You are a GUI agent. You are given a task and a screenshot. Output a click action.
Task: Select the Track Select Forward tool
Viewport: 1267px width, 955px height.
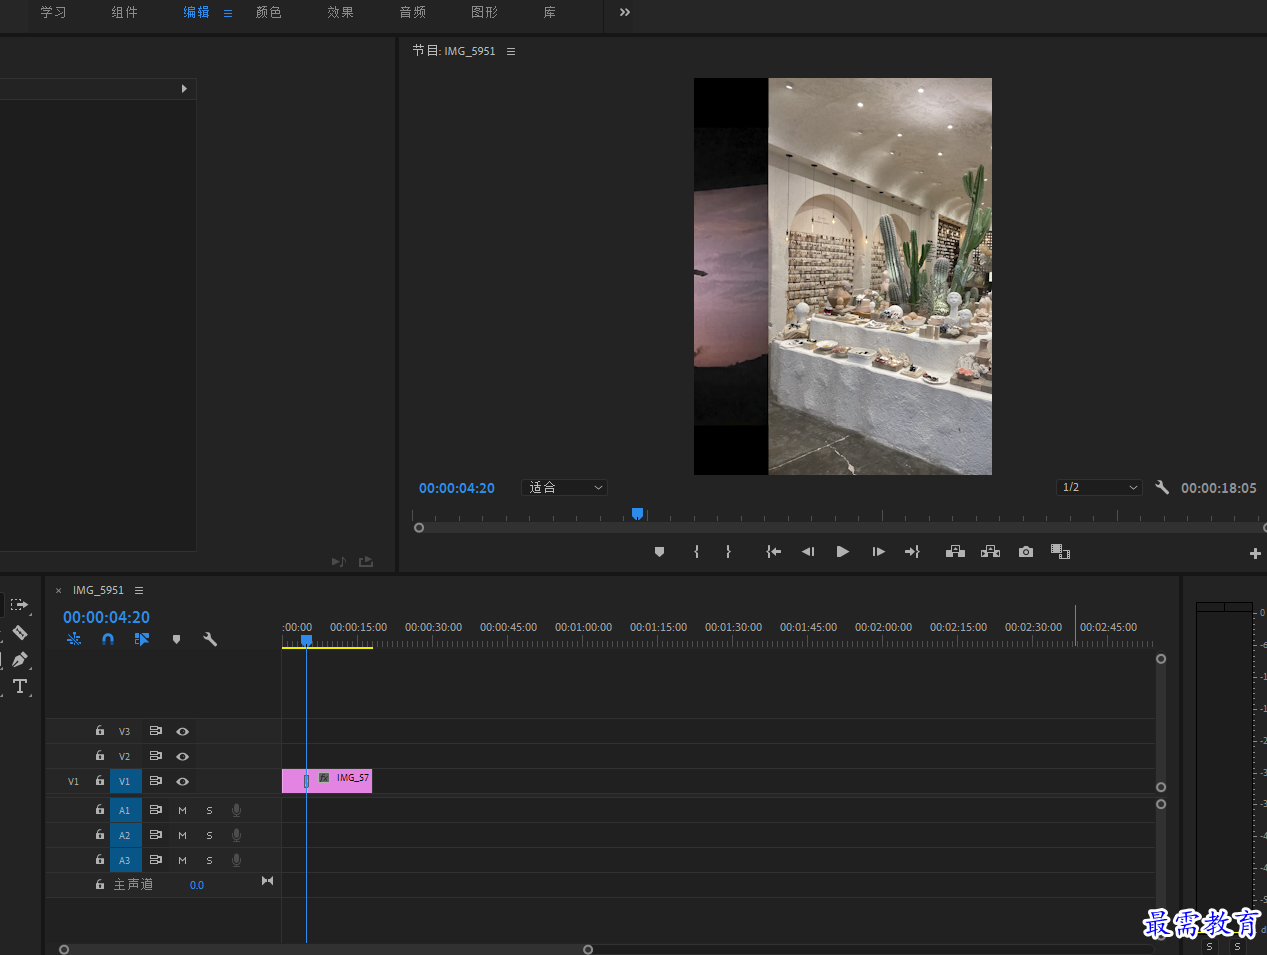tap(20, 605)
